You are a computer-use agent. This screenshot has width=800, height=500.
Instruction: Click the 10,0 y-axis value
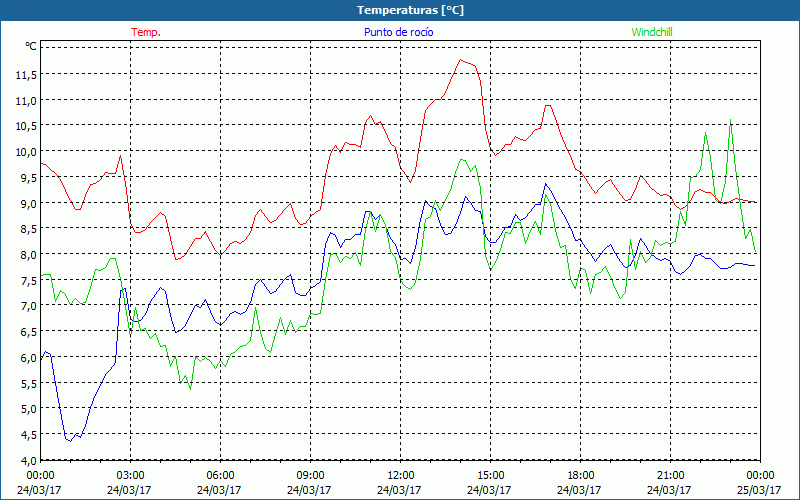coord(26,152)
